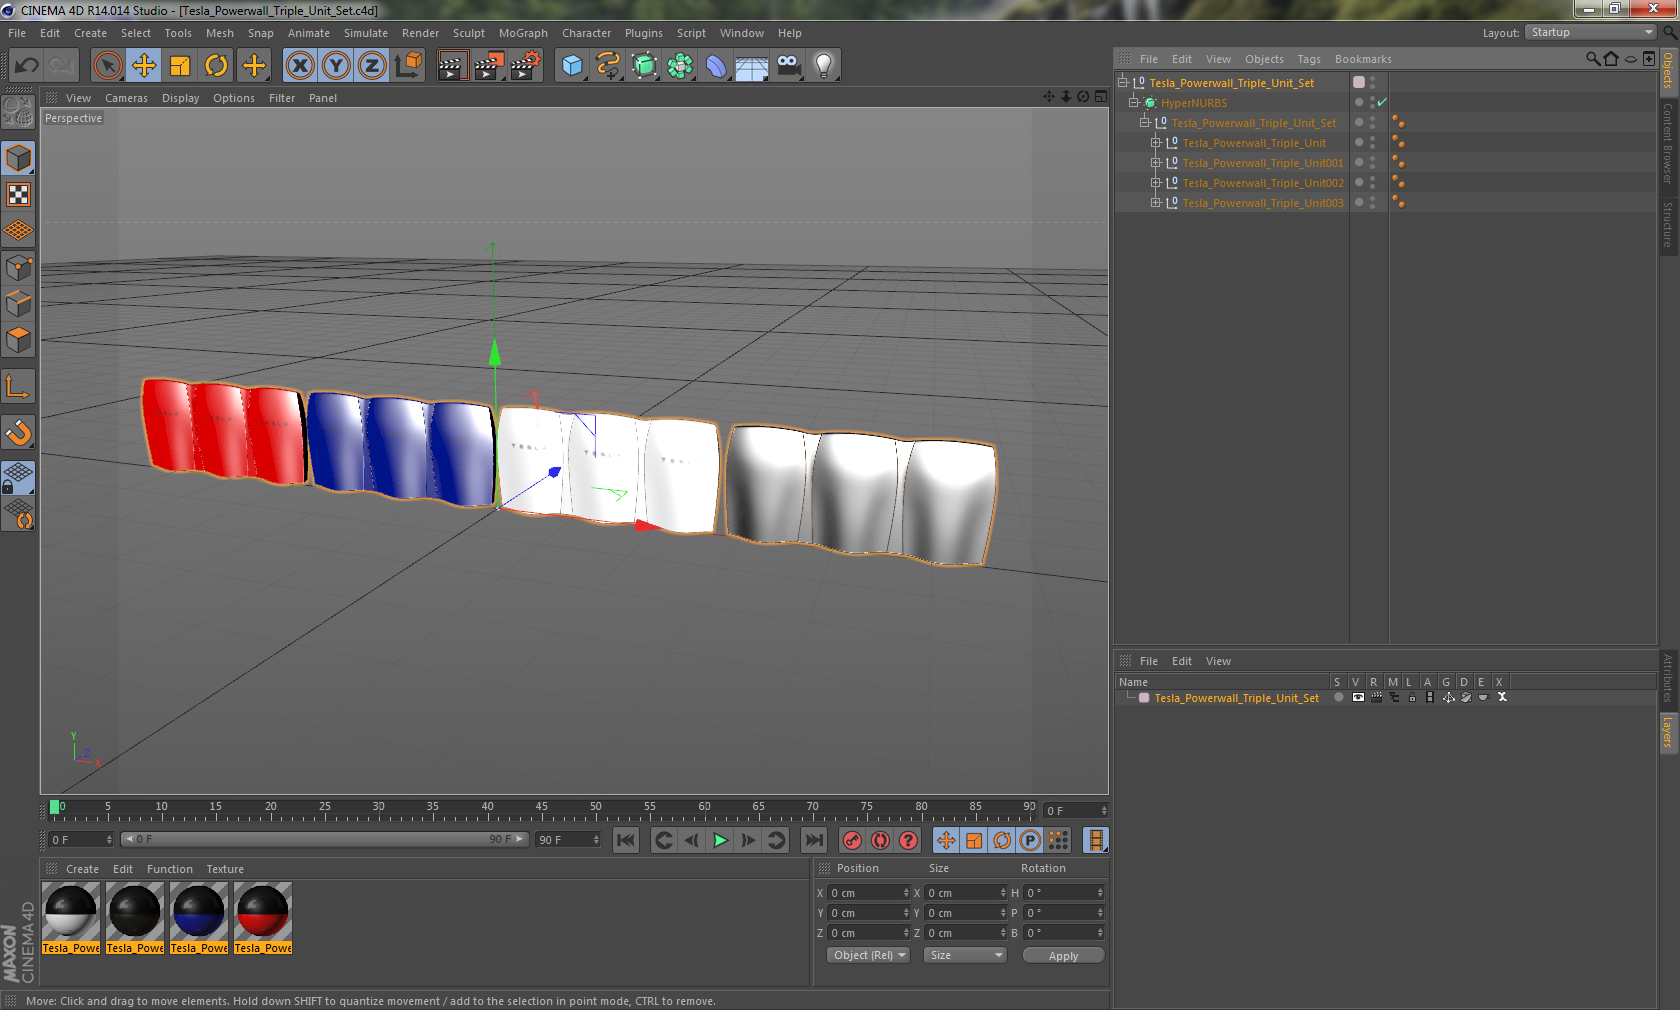Add a HyperNURBS generator object
This screenshot has width=1680, height=1010.
(645, 66)
